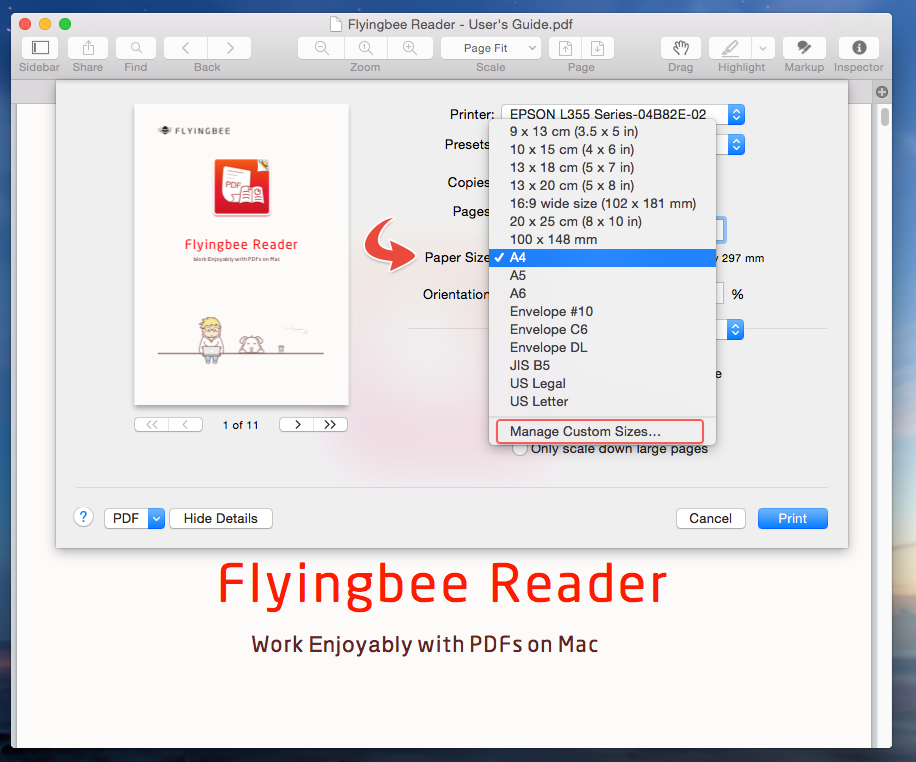This screenshot has height=762, width=916.
Task: Open Manage Custom Sizes…
Action: click(x=602, y=431)
